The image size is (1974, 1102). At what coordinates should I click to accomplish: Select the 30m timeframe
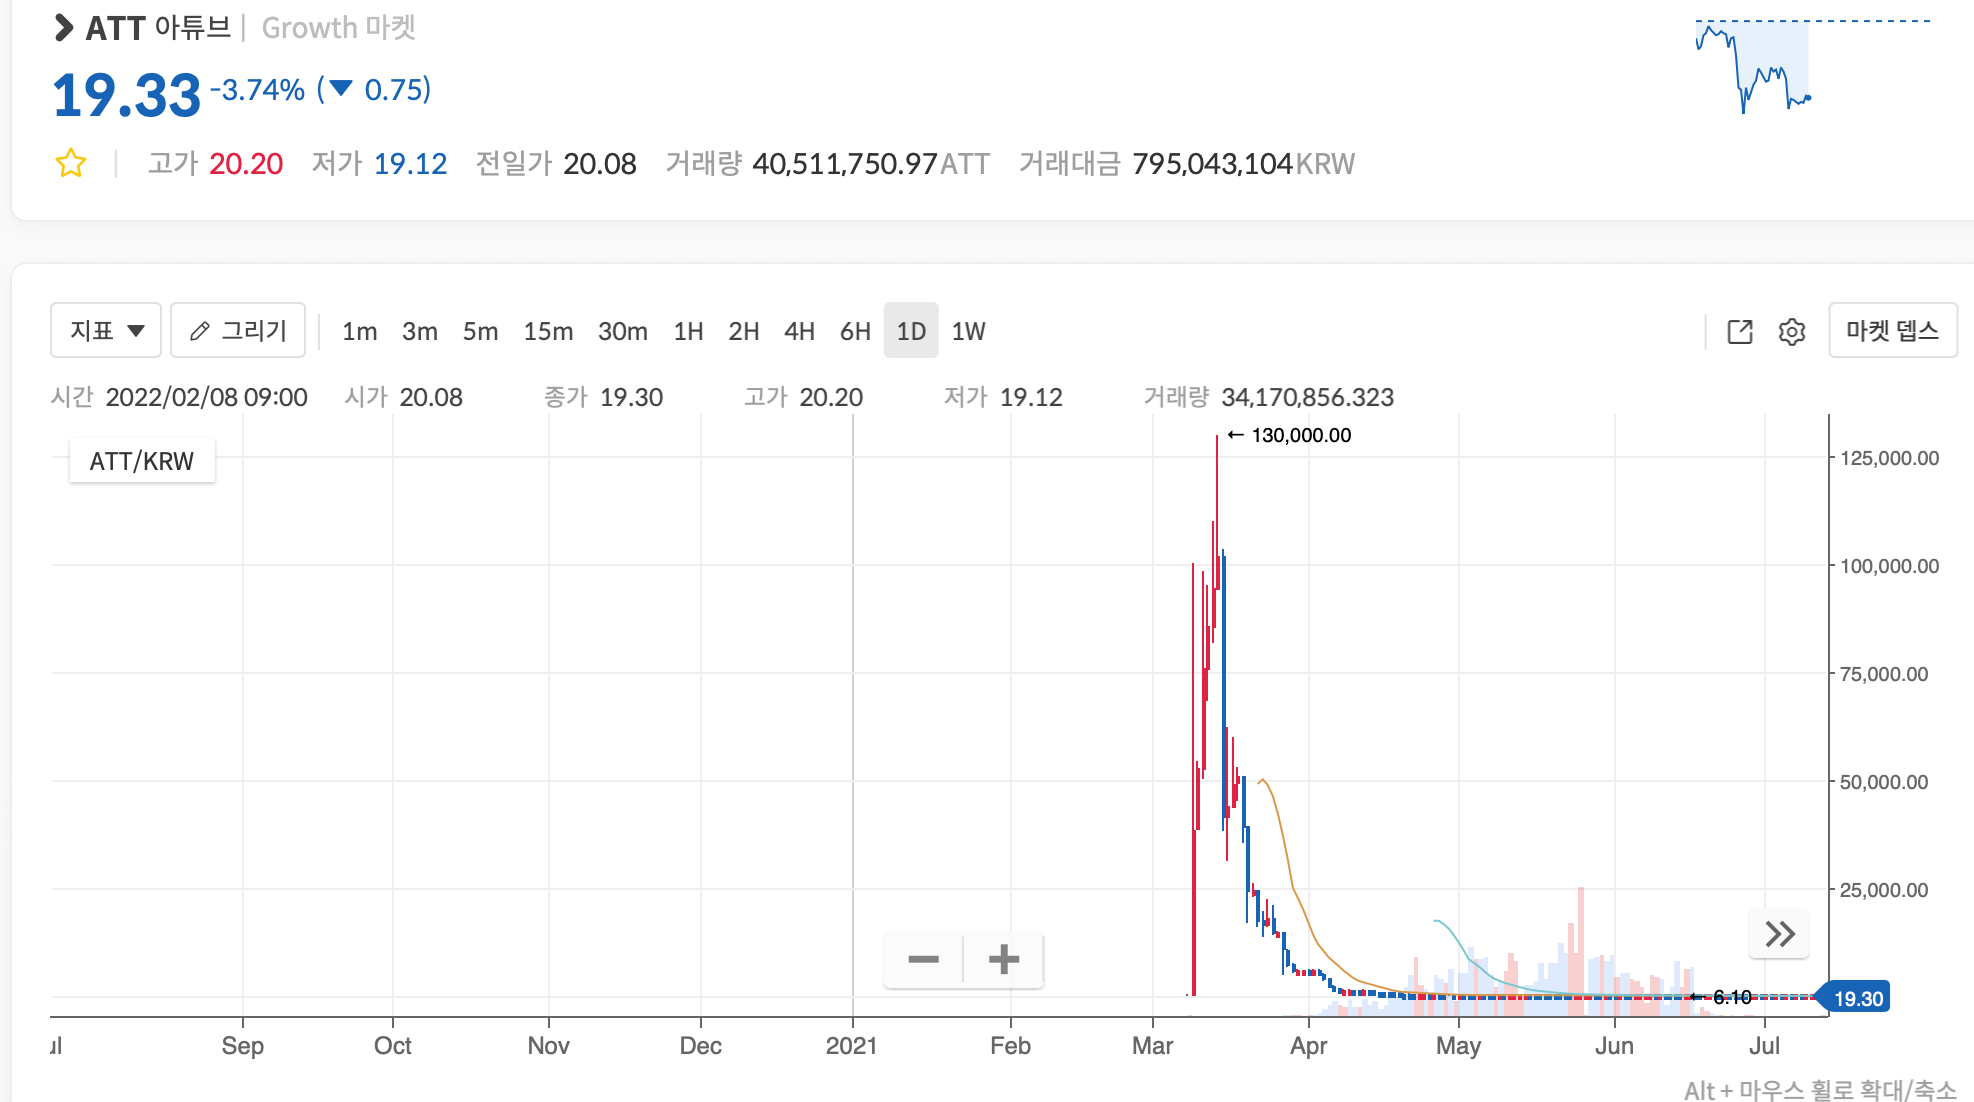click(622, 331)
